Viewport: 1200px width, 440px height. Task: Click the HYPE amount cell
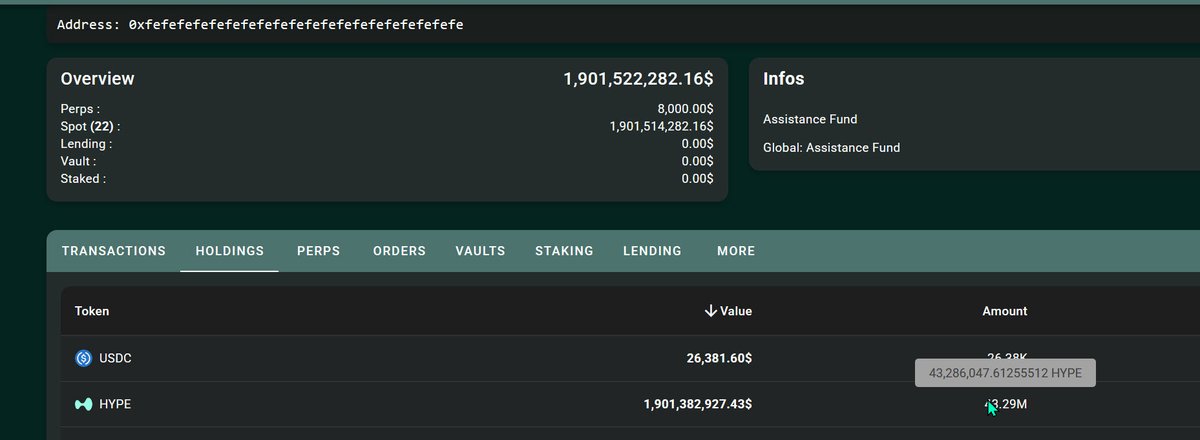[1005, 404]
